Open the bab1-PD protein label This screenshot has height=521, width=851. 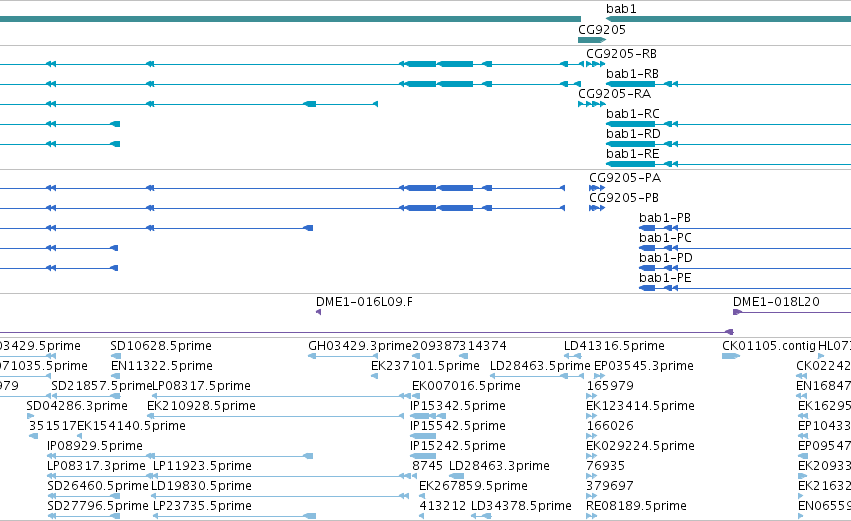(x=666, y=258)
